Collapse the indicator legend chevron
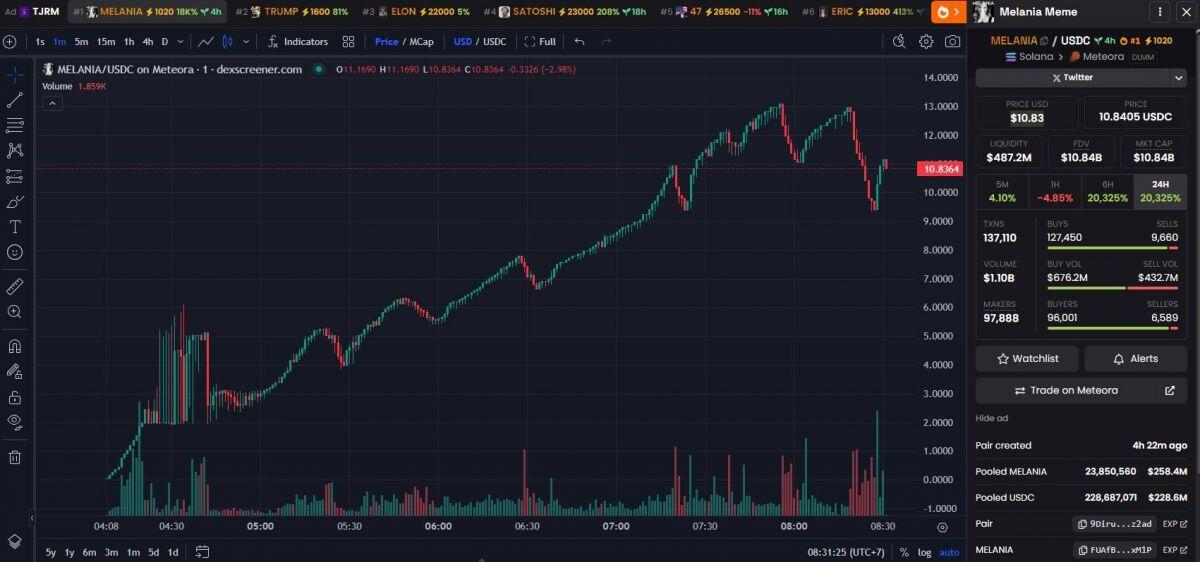Screen dimensions: 1200x562 (x=52, y=103)
